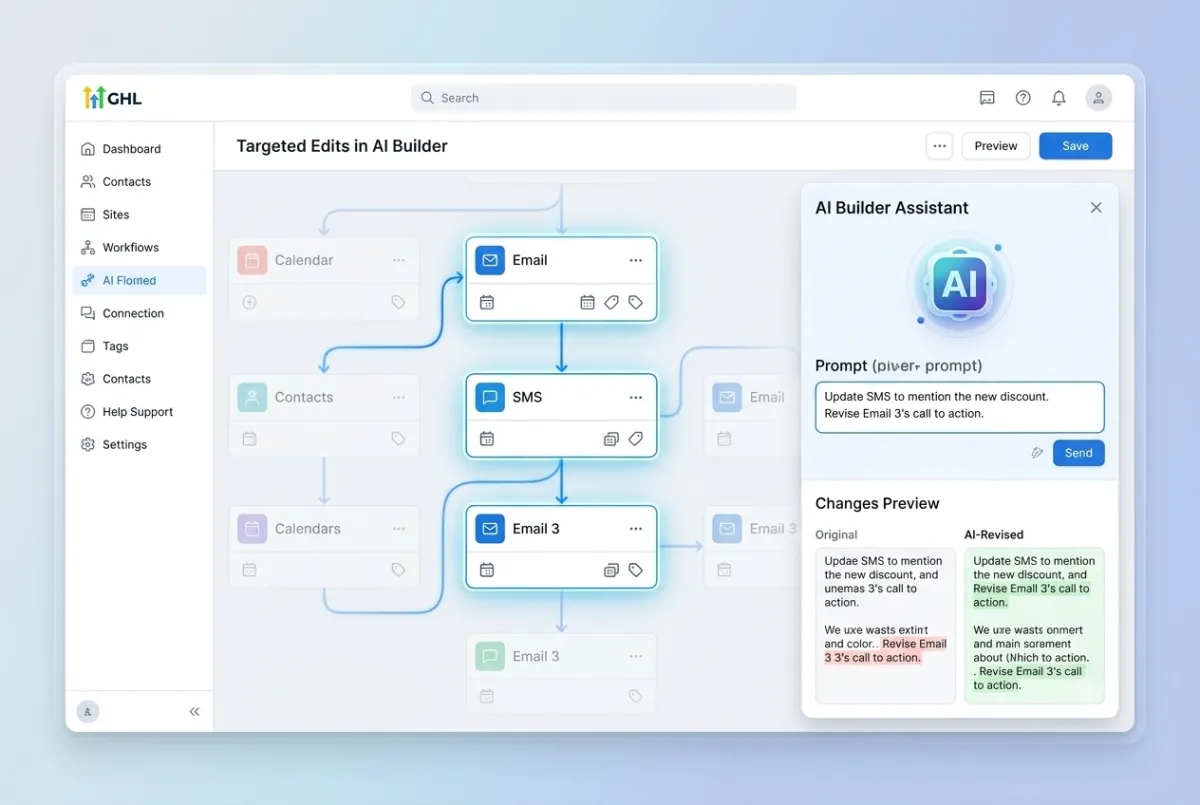Image resolution: width=1200 pixels, height=805 pixels.
Task: Open Tags in the sidebar
Action: click(x=139, y=347)
